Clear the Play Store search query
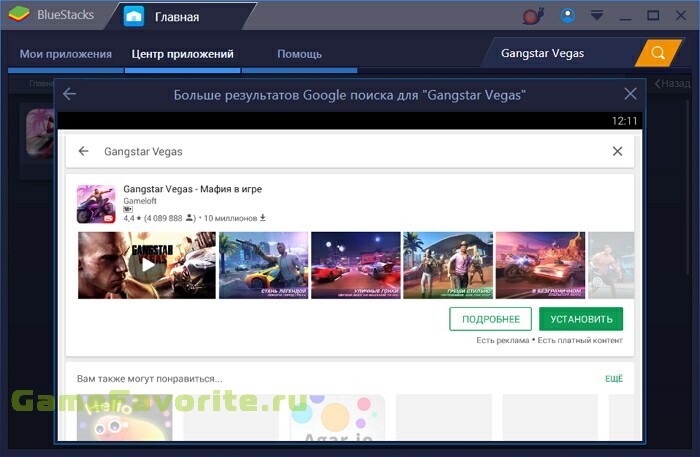700x457 pixels. pos(617,151)
